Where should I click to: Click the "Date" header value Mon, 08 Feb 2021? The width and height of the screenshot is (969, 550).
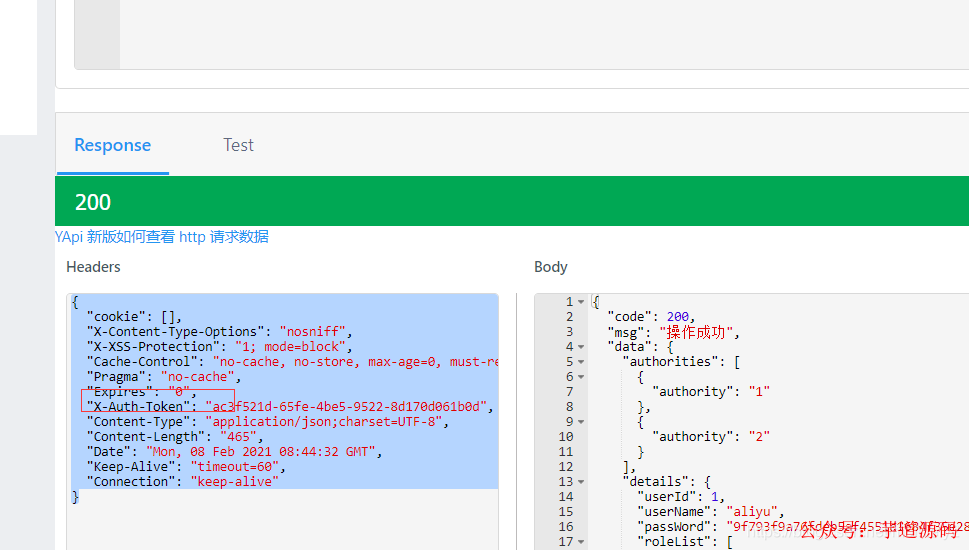(261, 452)
